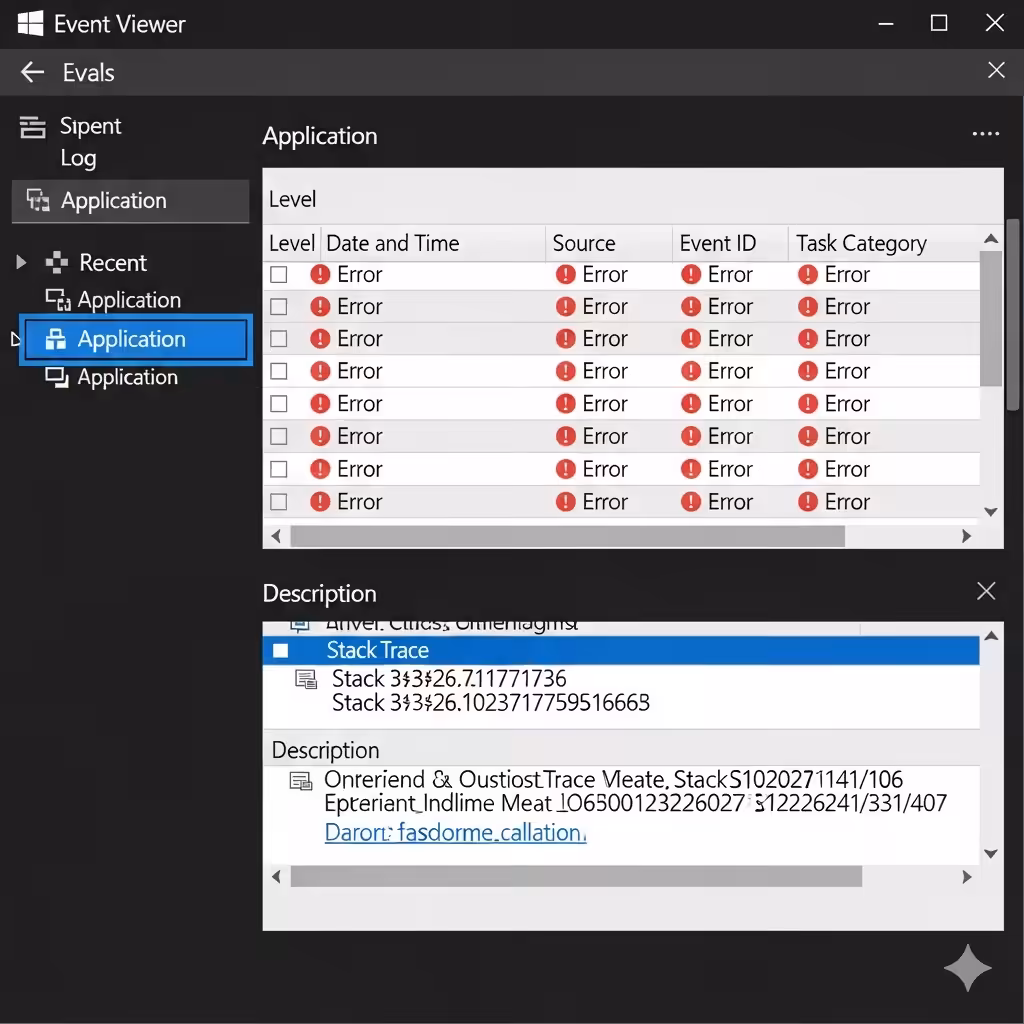Click the Epteriant_Indlime Meat description line
Image resolution: width=1024 pixels, height=1024 pixels.
pos(635,803)
